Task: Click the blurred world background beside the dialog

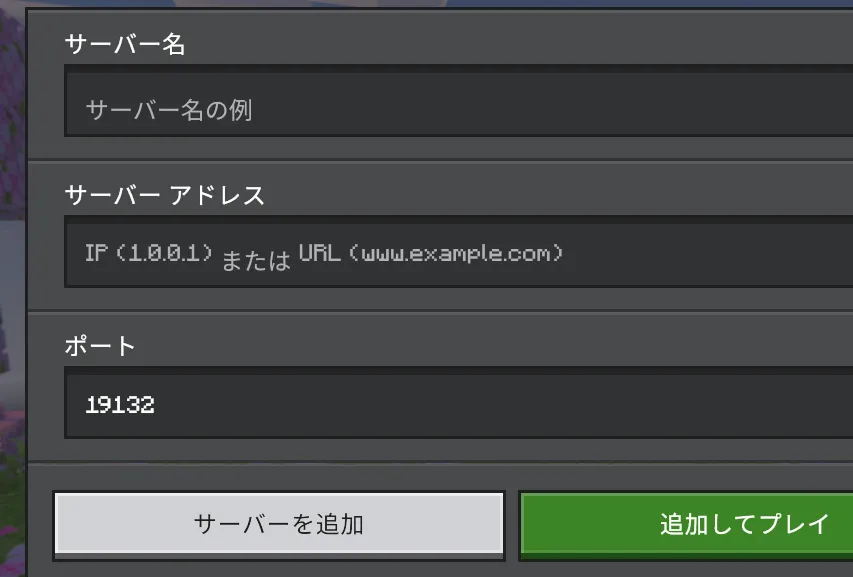Action: pyautogui.click(x=12, y=272)
